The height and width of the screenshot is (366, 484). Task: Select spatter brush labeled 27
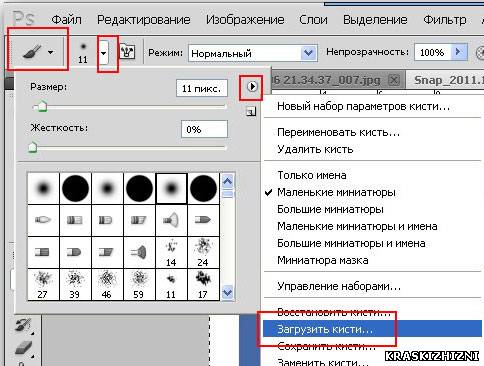(x=43, y=284)
